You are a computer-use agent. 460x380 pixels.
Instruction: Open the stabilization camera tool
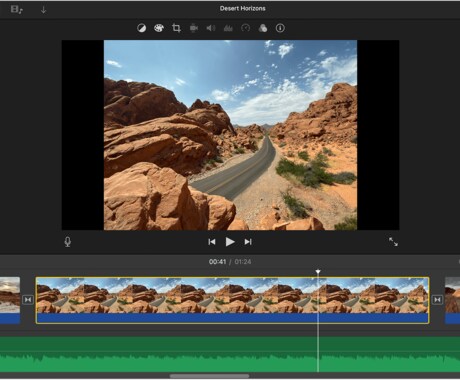click(x=194, y=28)
